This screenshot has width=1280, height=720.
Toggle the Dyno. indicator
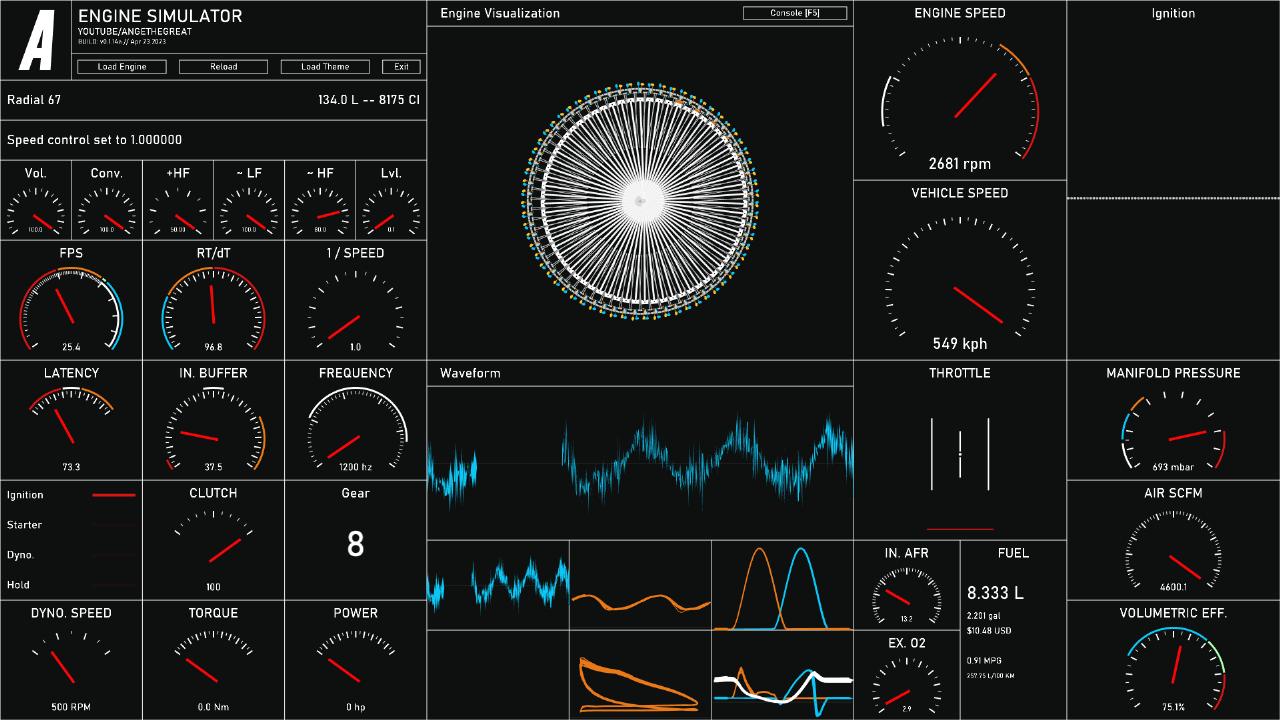click(113, 555)
